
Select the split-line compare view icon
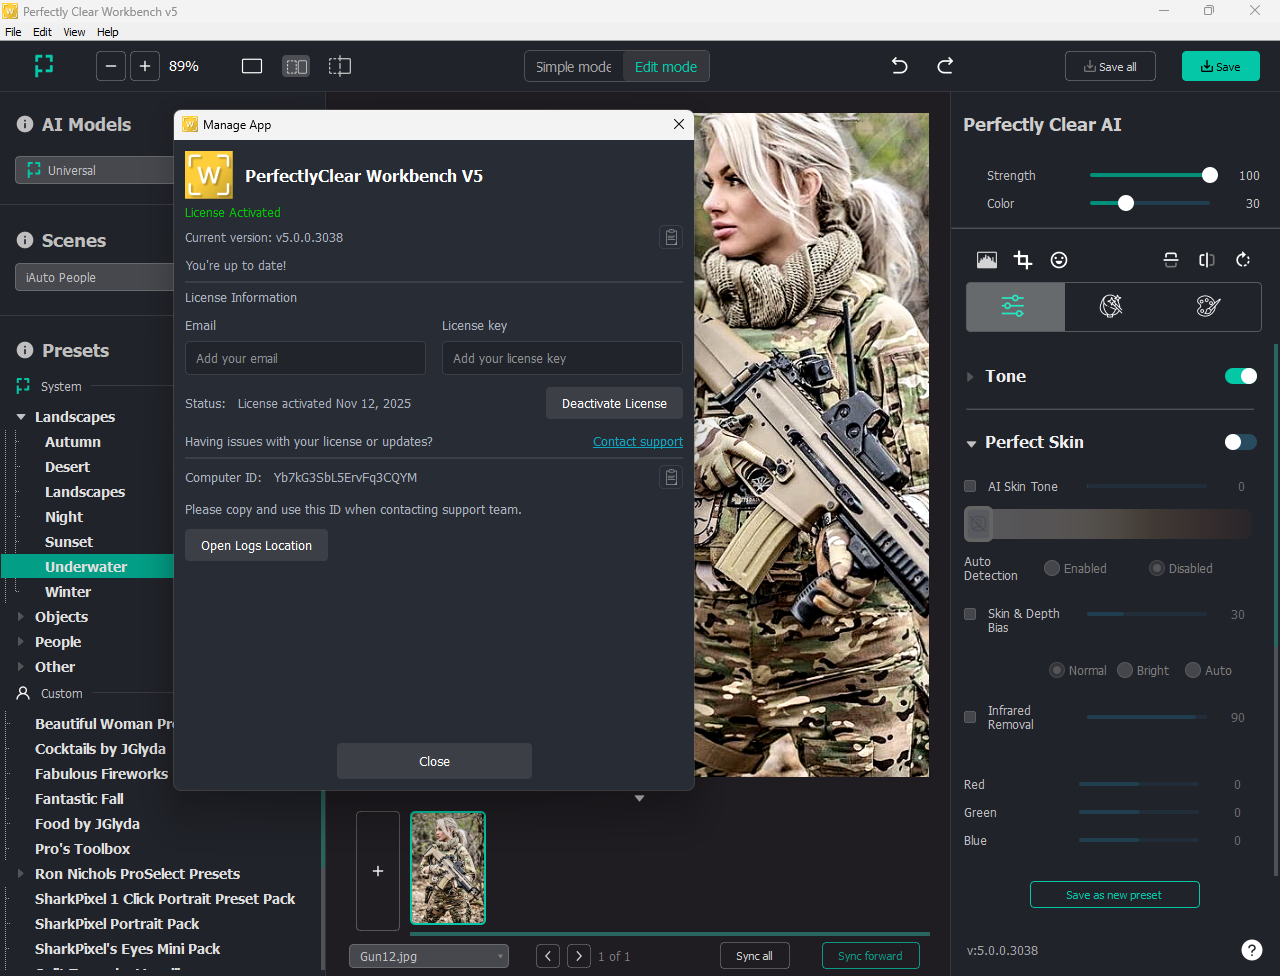tap(340, 66)
